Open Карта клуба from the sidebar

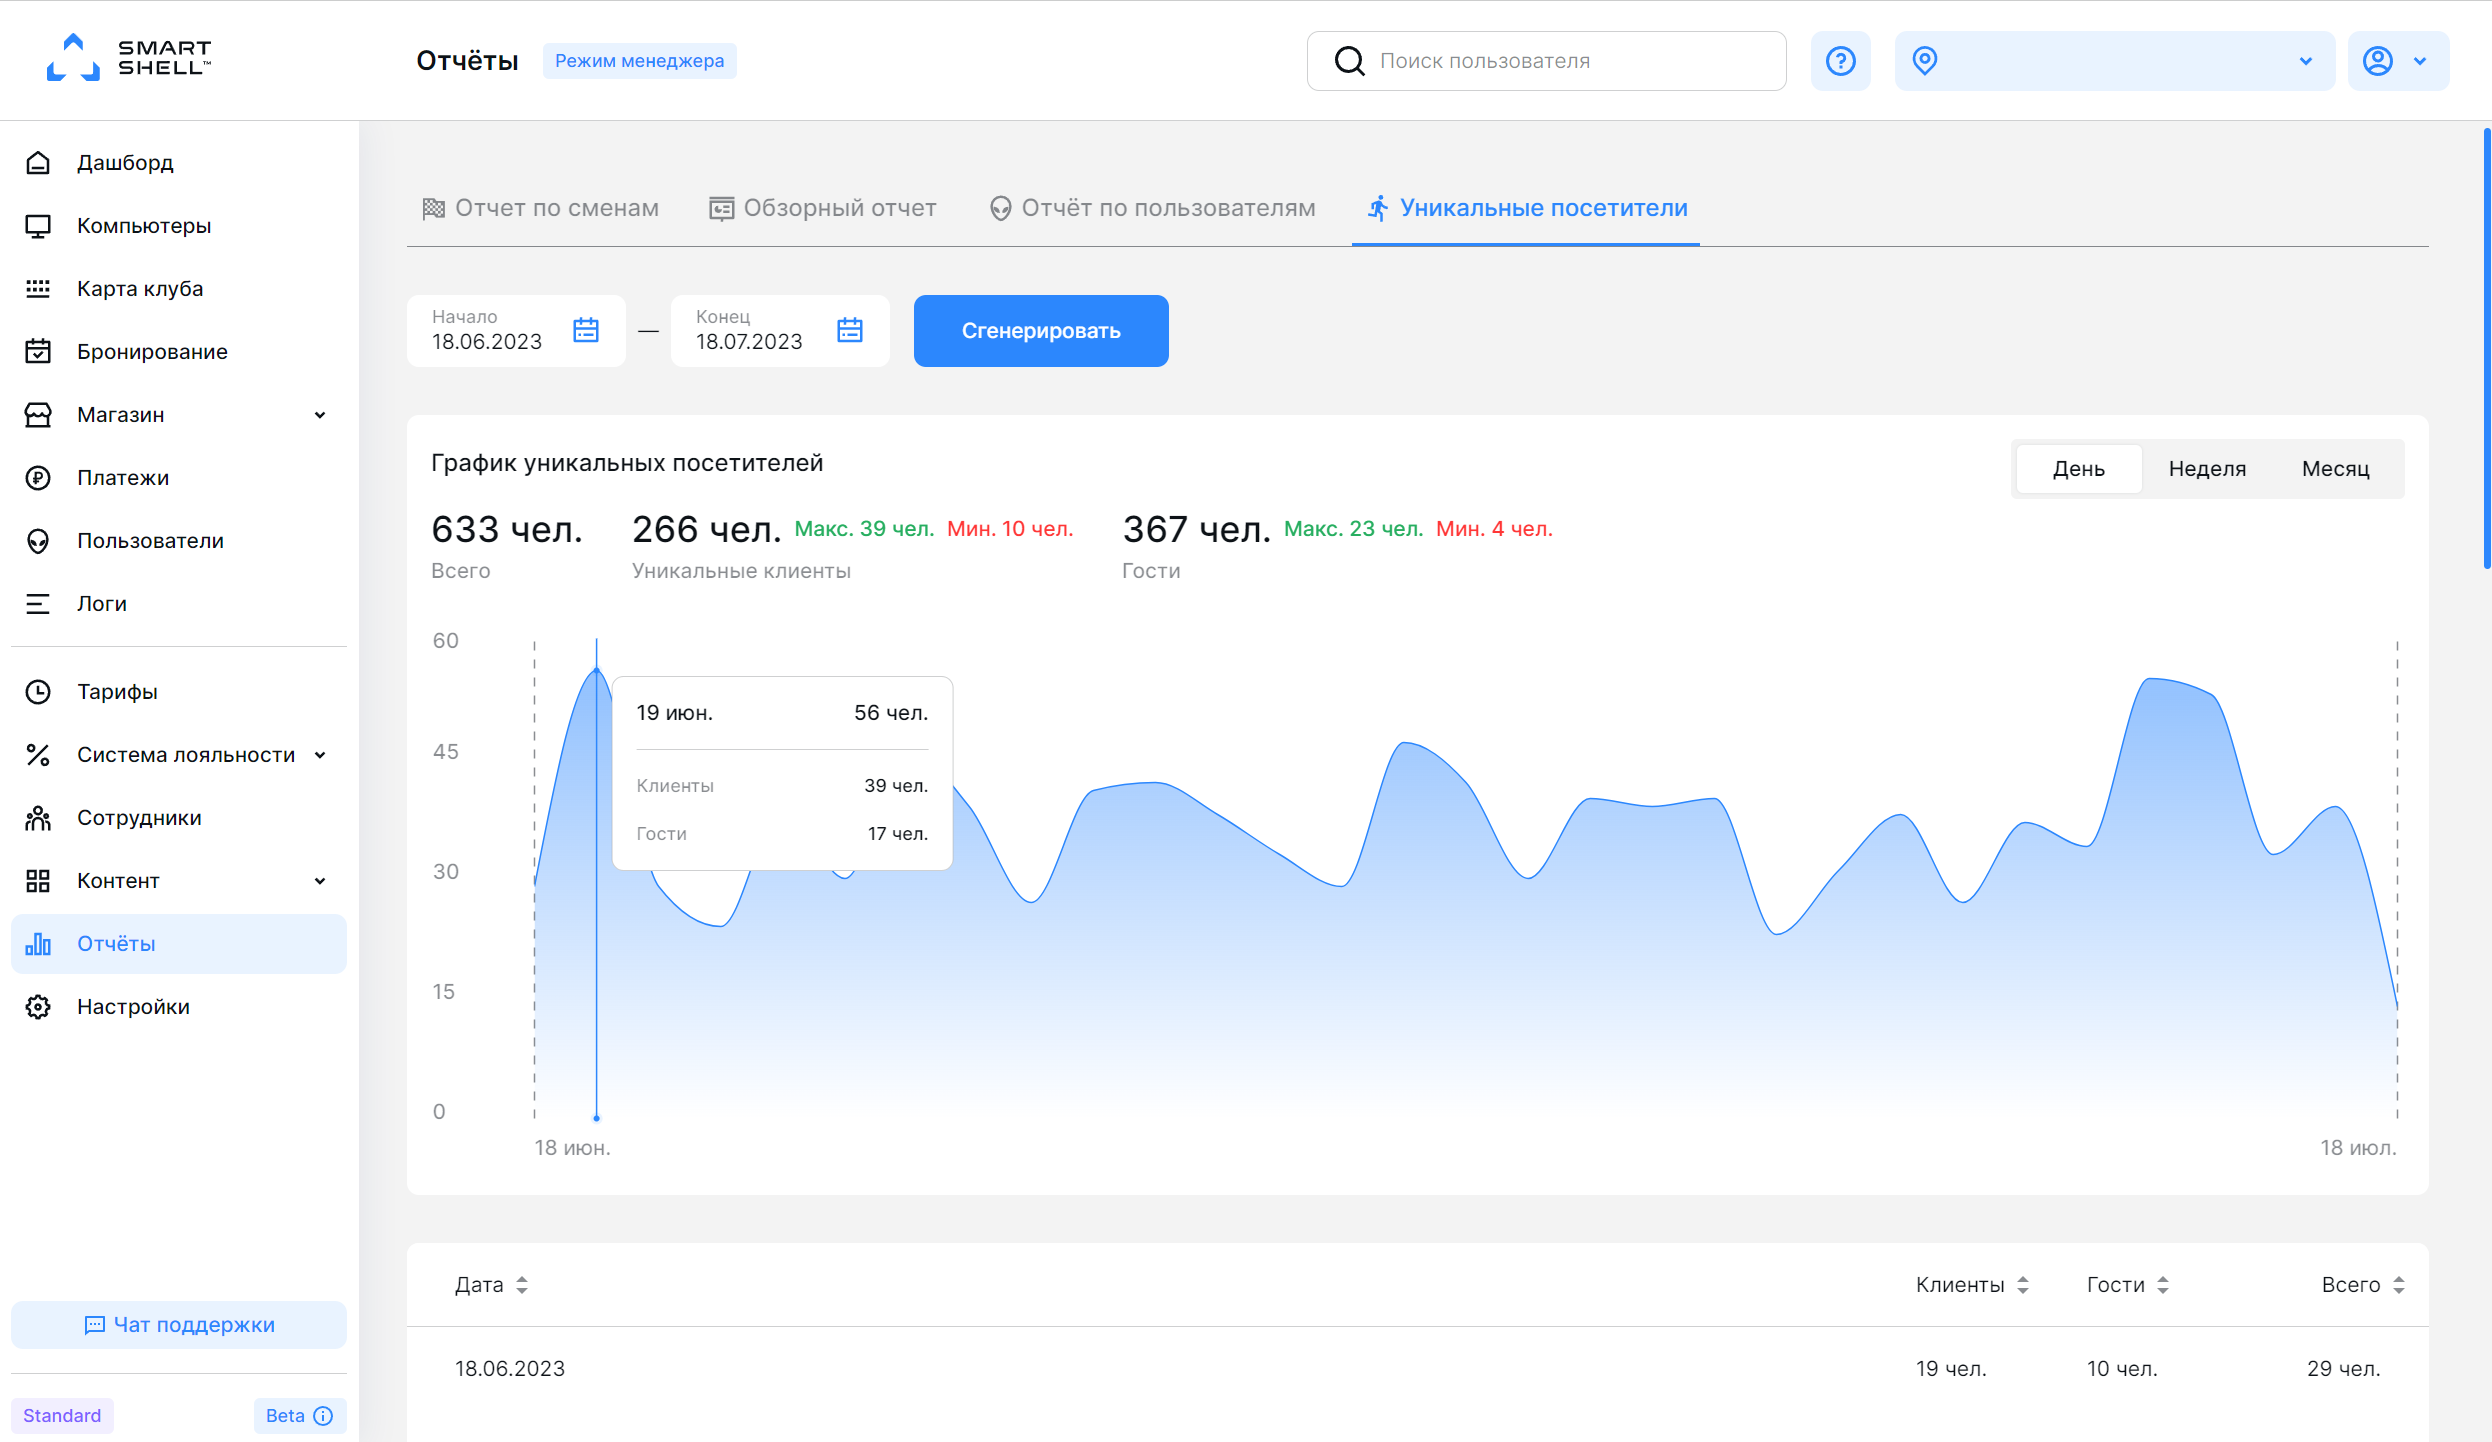[179, 289]
